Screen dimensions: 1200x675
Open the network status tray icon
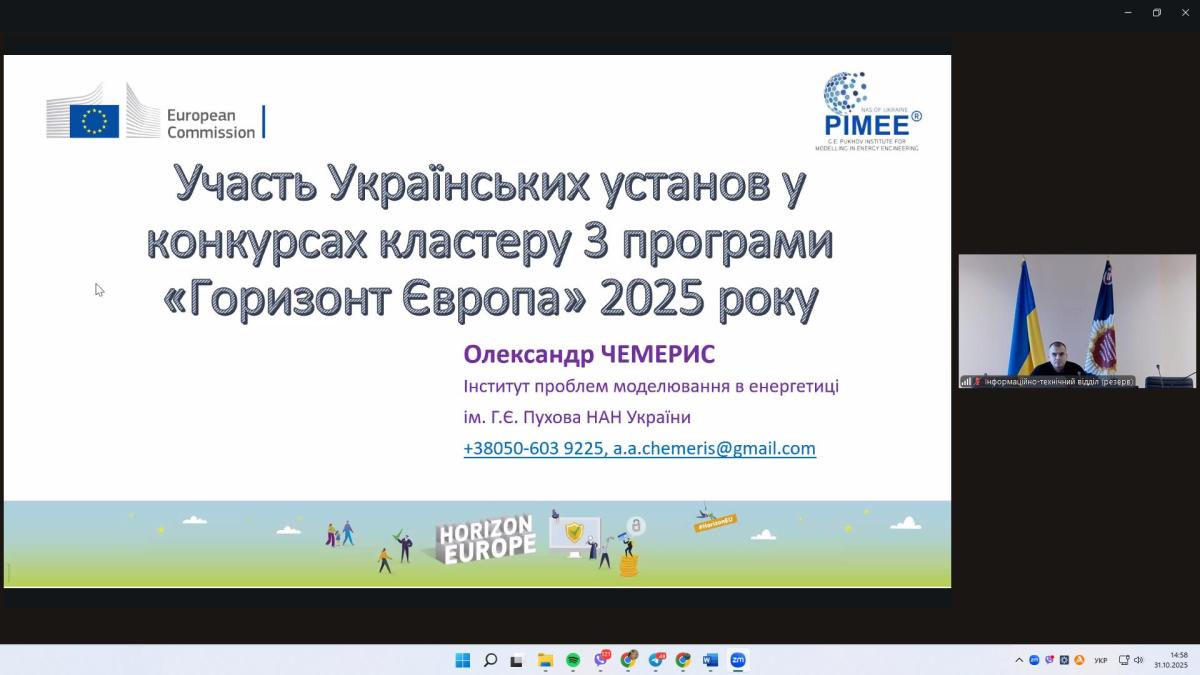[1124, 660]
